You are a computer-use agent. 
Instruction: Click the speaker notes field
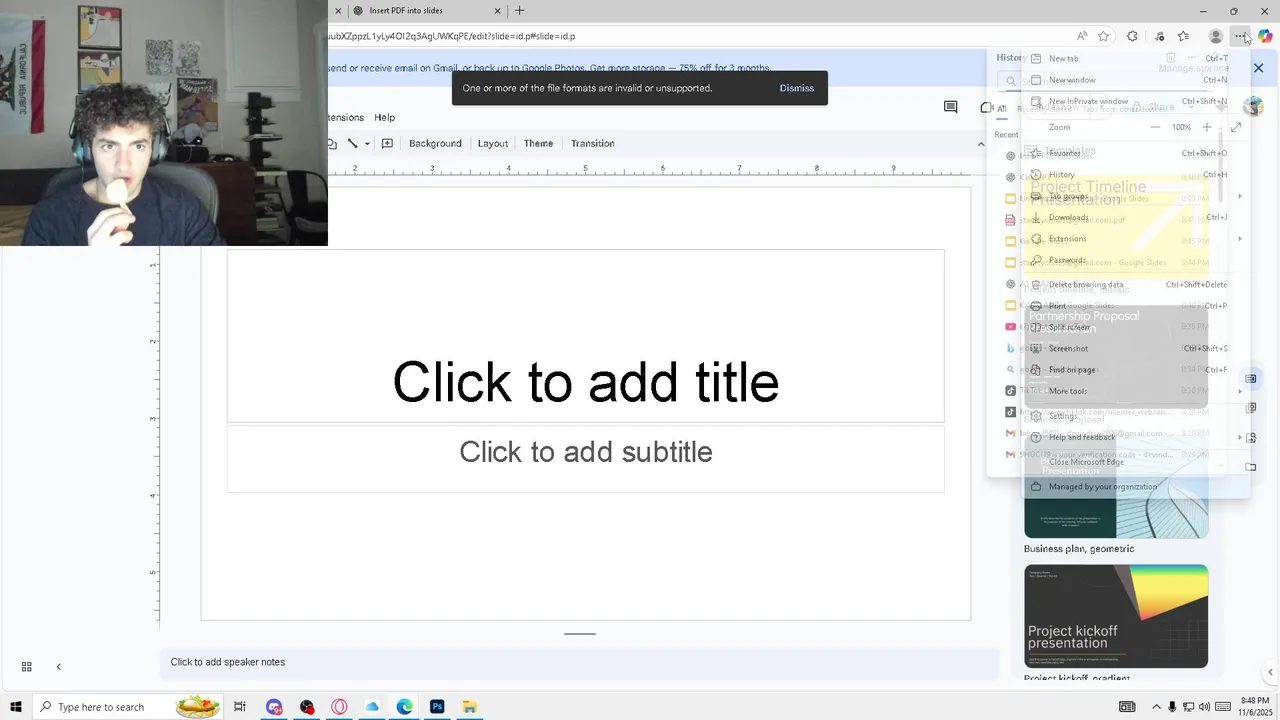point(579,662)
